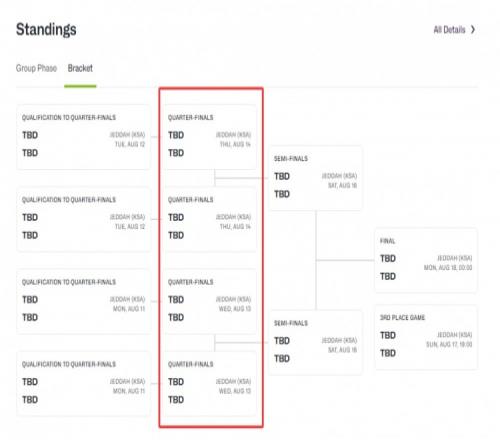Image resolution: width=500 pixels, height=440 pixels.
Task: Open the first Quarter-Finals match on Thu Aug 14
Action: pos(211,137)
